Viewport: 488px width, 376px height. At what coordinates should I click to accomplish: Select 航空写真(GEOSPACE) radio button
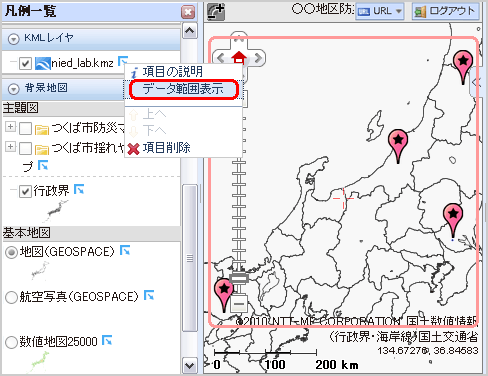[11, 297]
